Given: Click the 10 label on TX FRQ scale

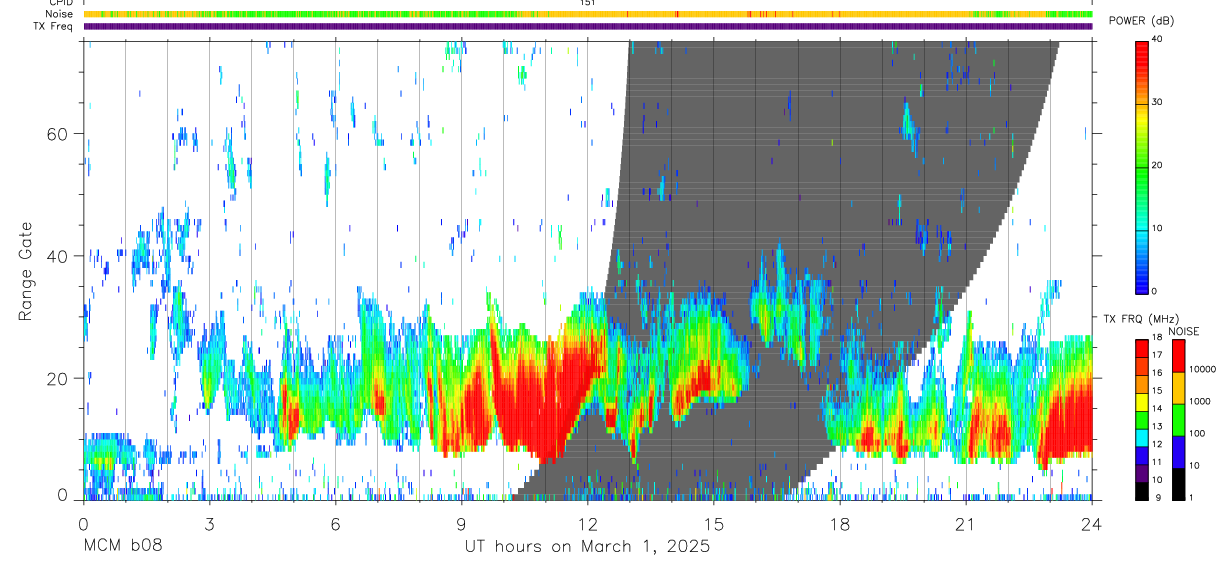Looking at the screenshot, I should (x=1156, y=480).
